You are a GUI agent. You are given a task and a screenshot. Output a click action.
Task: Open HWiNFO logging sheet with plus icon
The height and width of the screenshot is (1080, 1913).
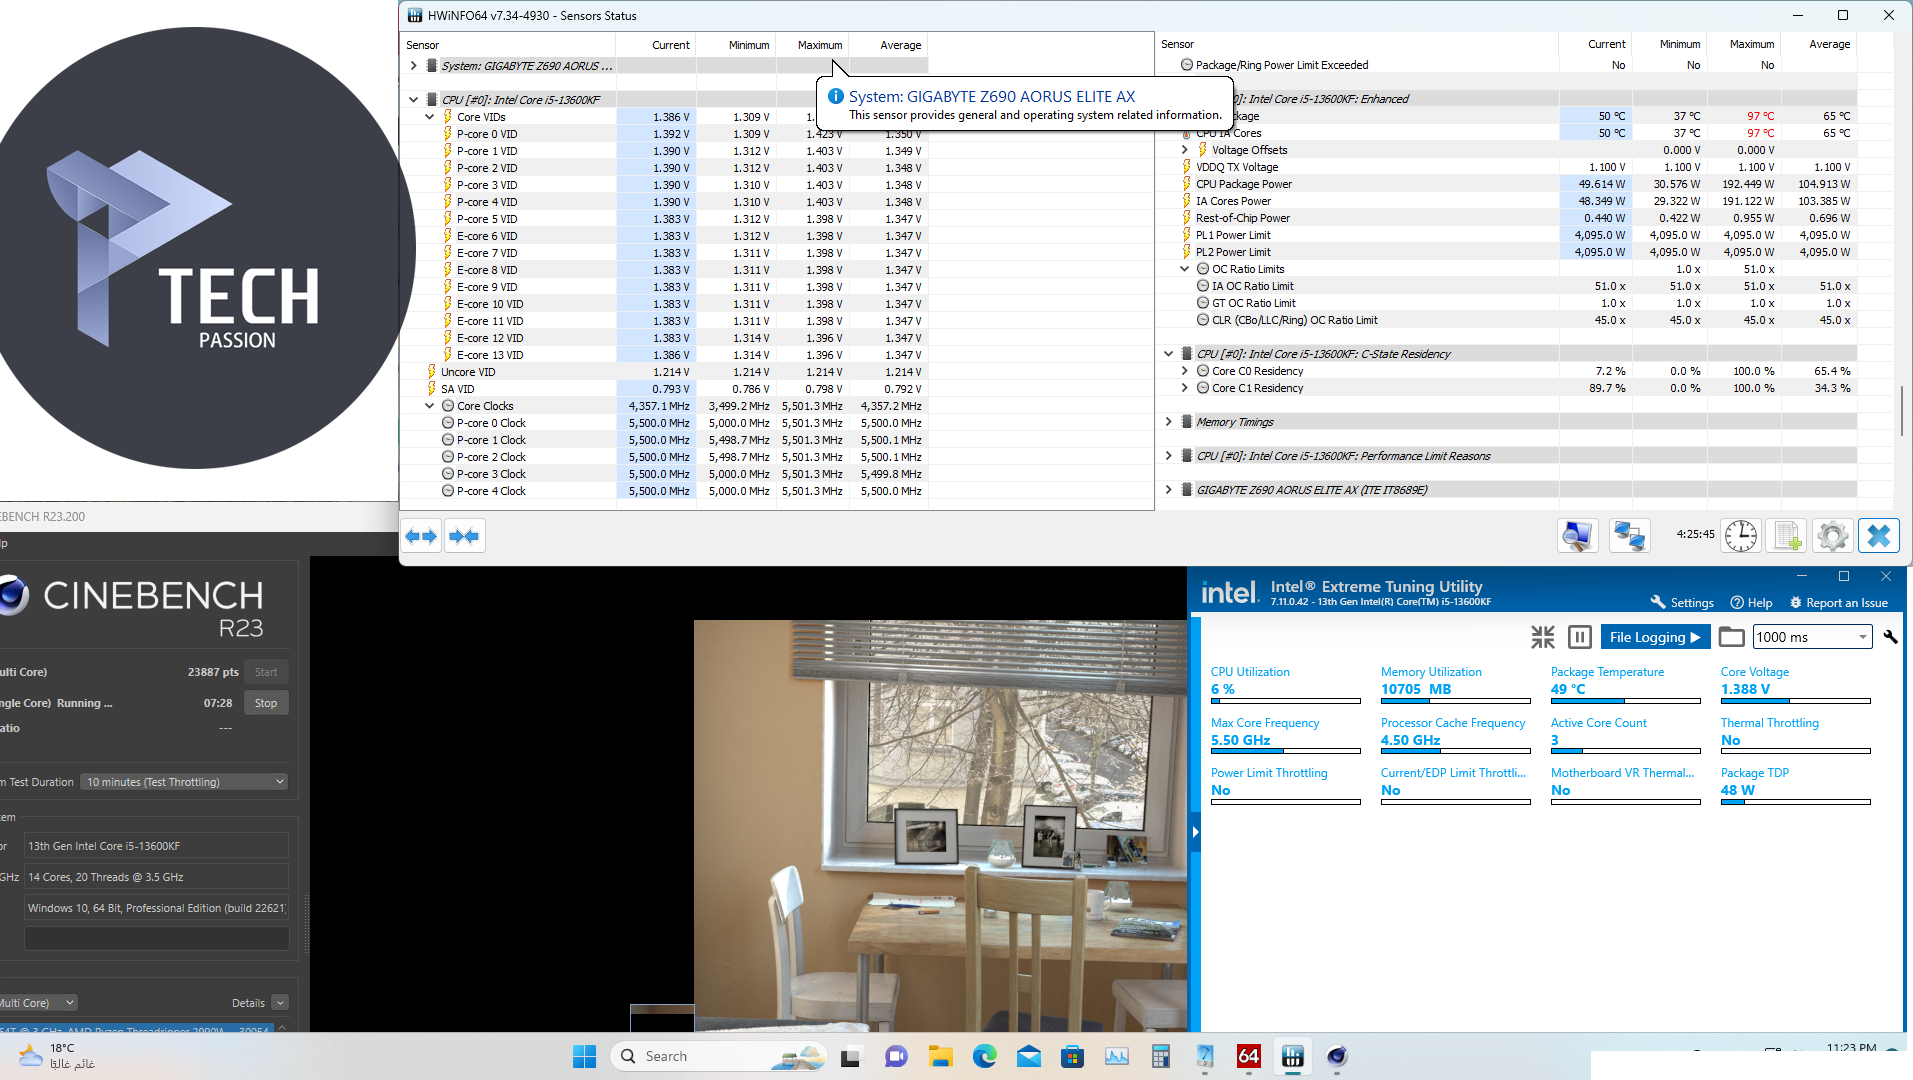tap(1787, 537)
